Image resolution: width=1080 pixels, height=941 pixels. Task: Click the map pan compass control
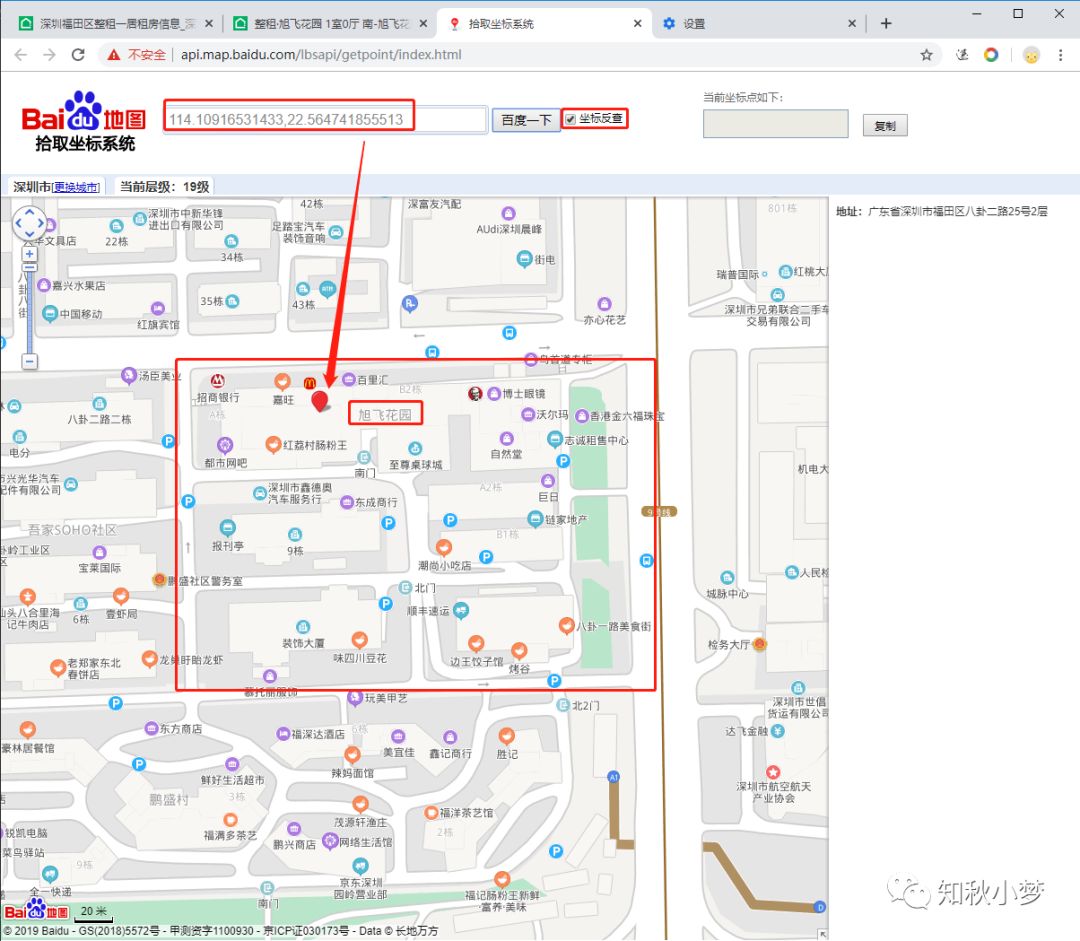tap(30, 223)
